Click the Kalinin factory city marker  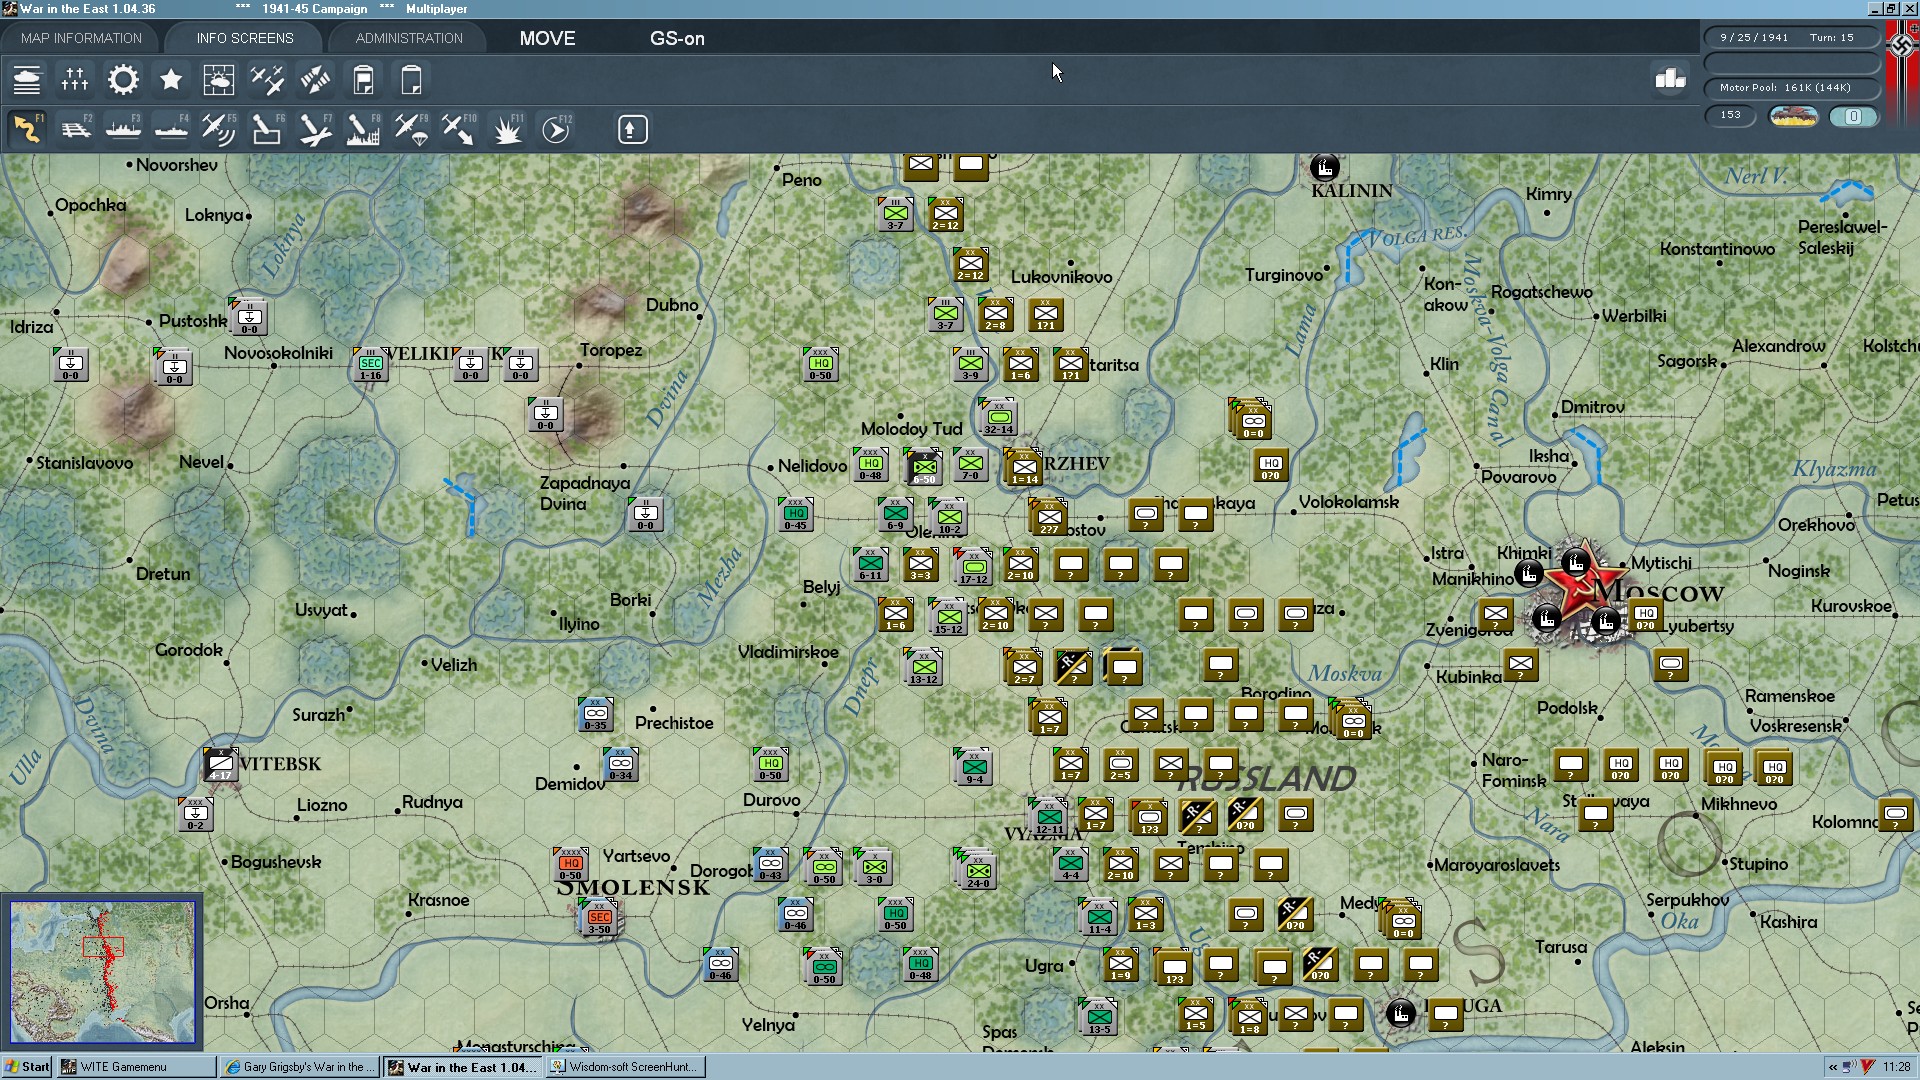coord(1324,166)
